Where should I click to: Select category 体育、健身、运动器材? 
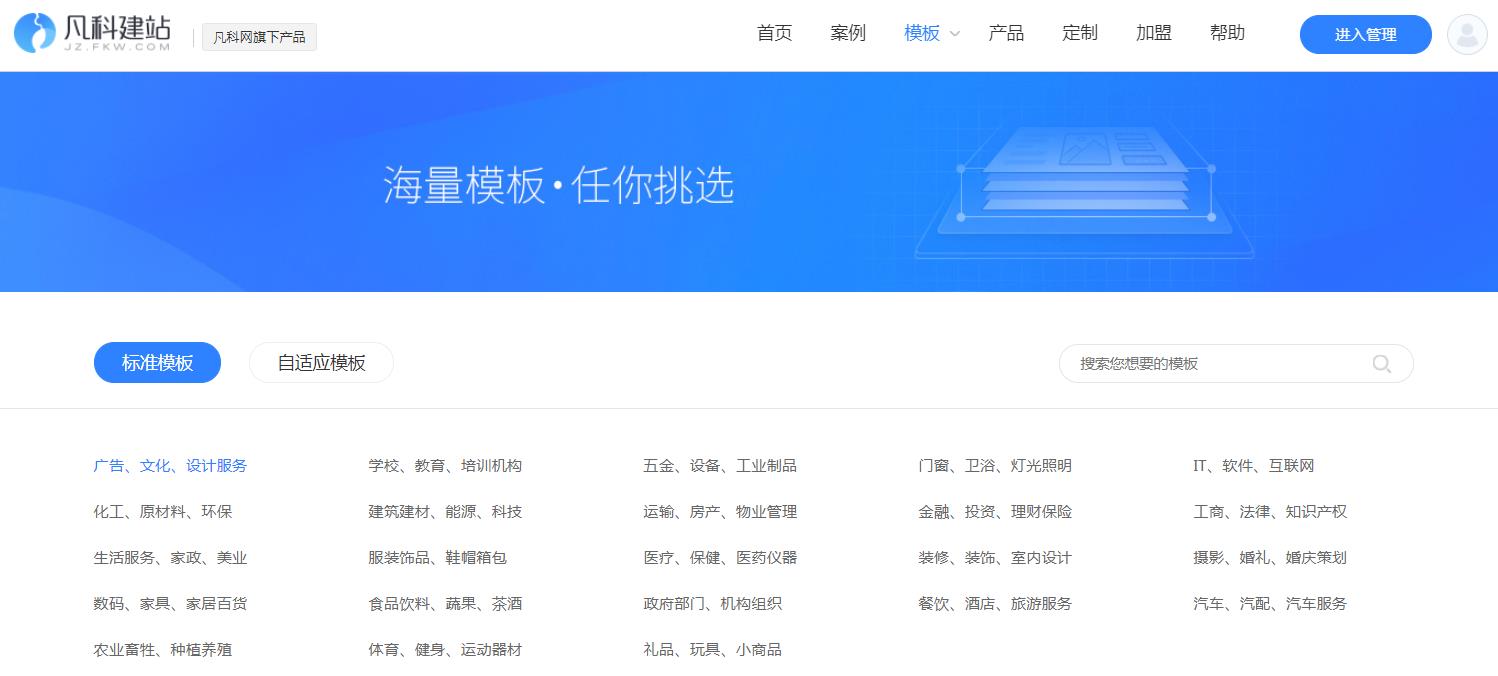(x=445, y=650)
